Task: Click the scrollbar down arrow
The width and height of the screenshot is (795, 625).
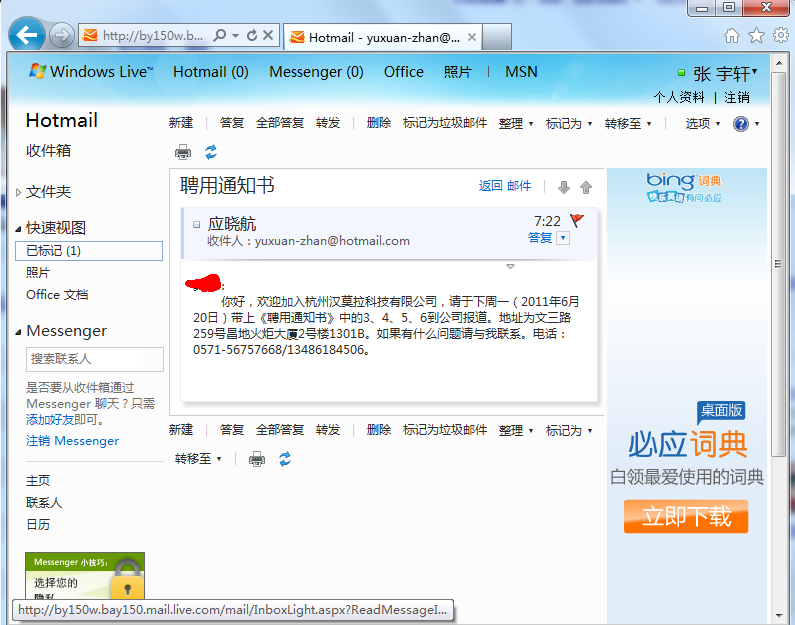Action: tap(779, 616)
